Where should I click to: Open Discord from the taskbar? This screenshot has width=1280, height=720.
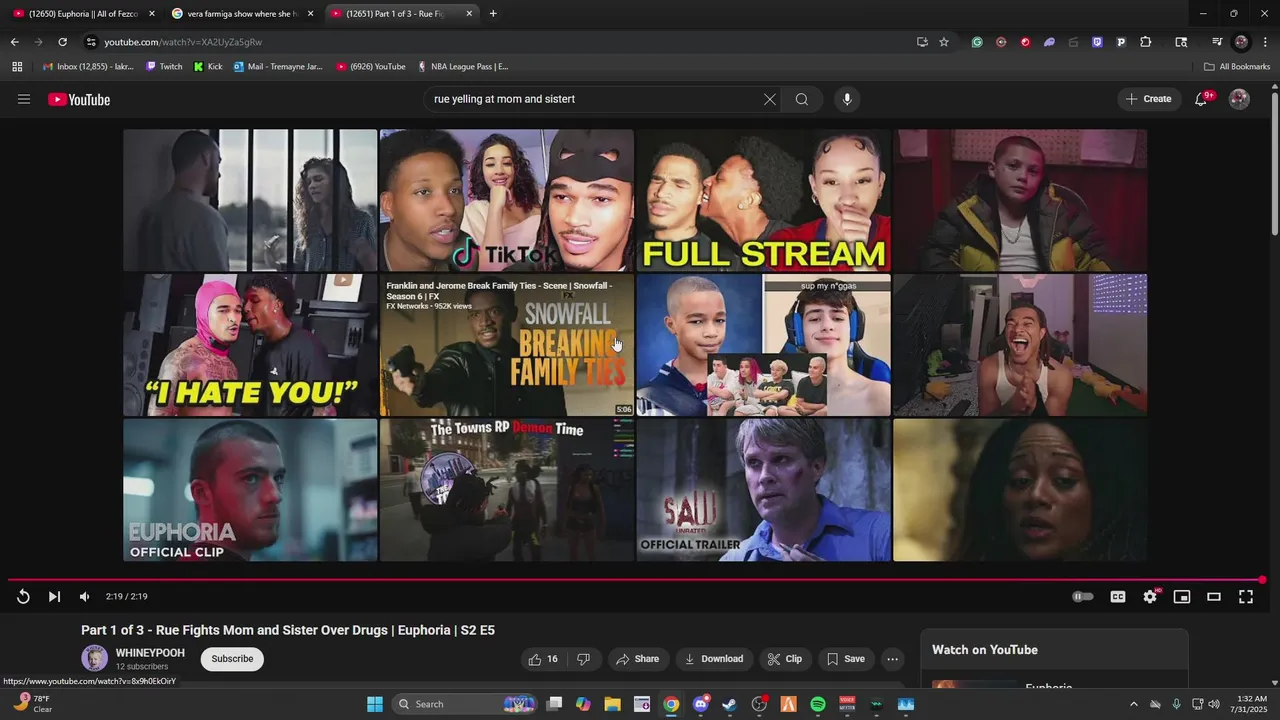click(x=701, y=704)
